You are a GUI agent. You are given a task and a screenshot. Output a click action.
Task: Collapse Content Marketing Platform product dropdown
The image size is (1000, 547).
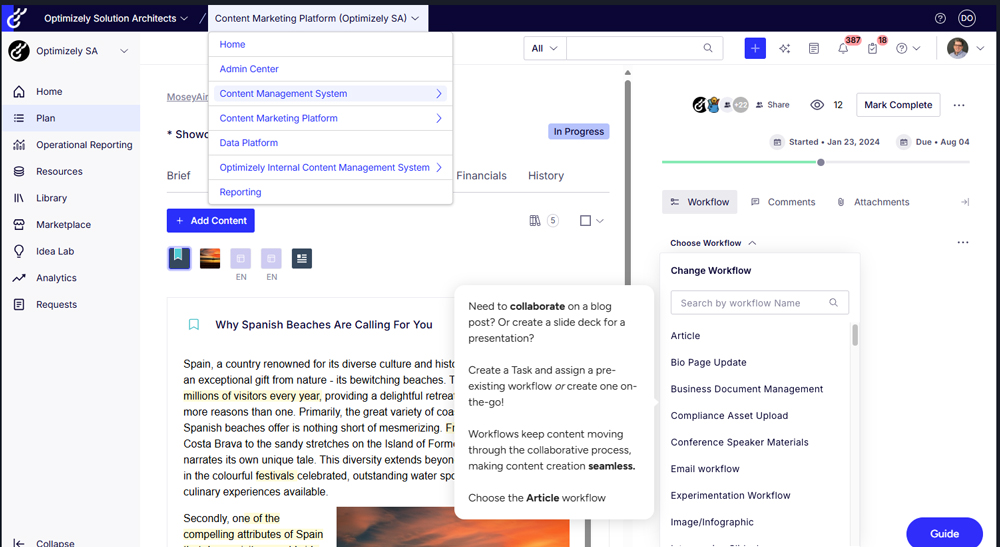pyautogui.click(x=318, y=18)
